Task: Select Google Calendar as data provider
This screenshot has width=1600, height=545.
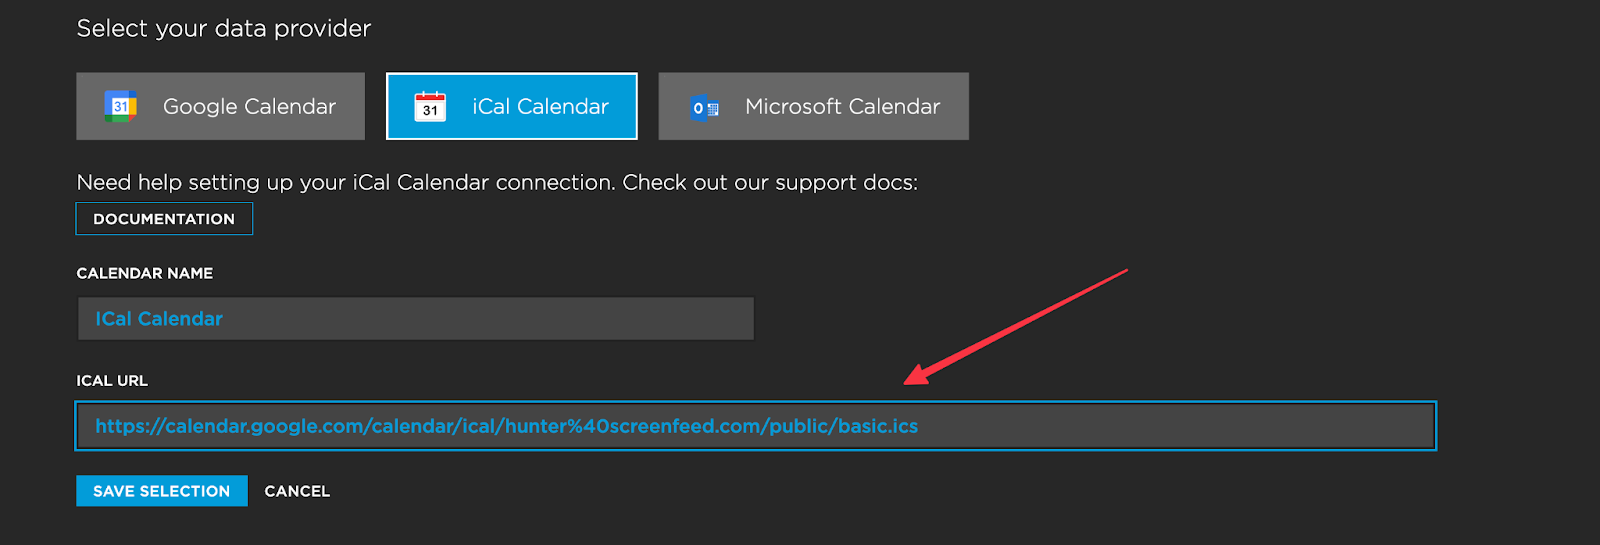Action: pyautogui.click(x=220, y=106)
